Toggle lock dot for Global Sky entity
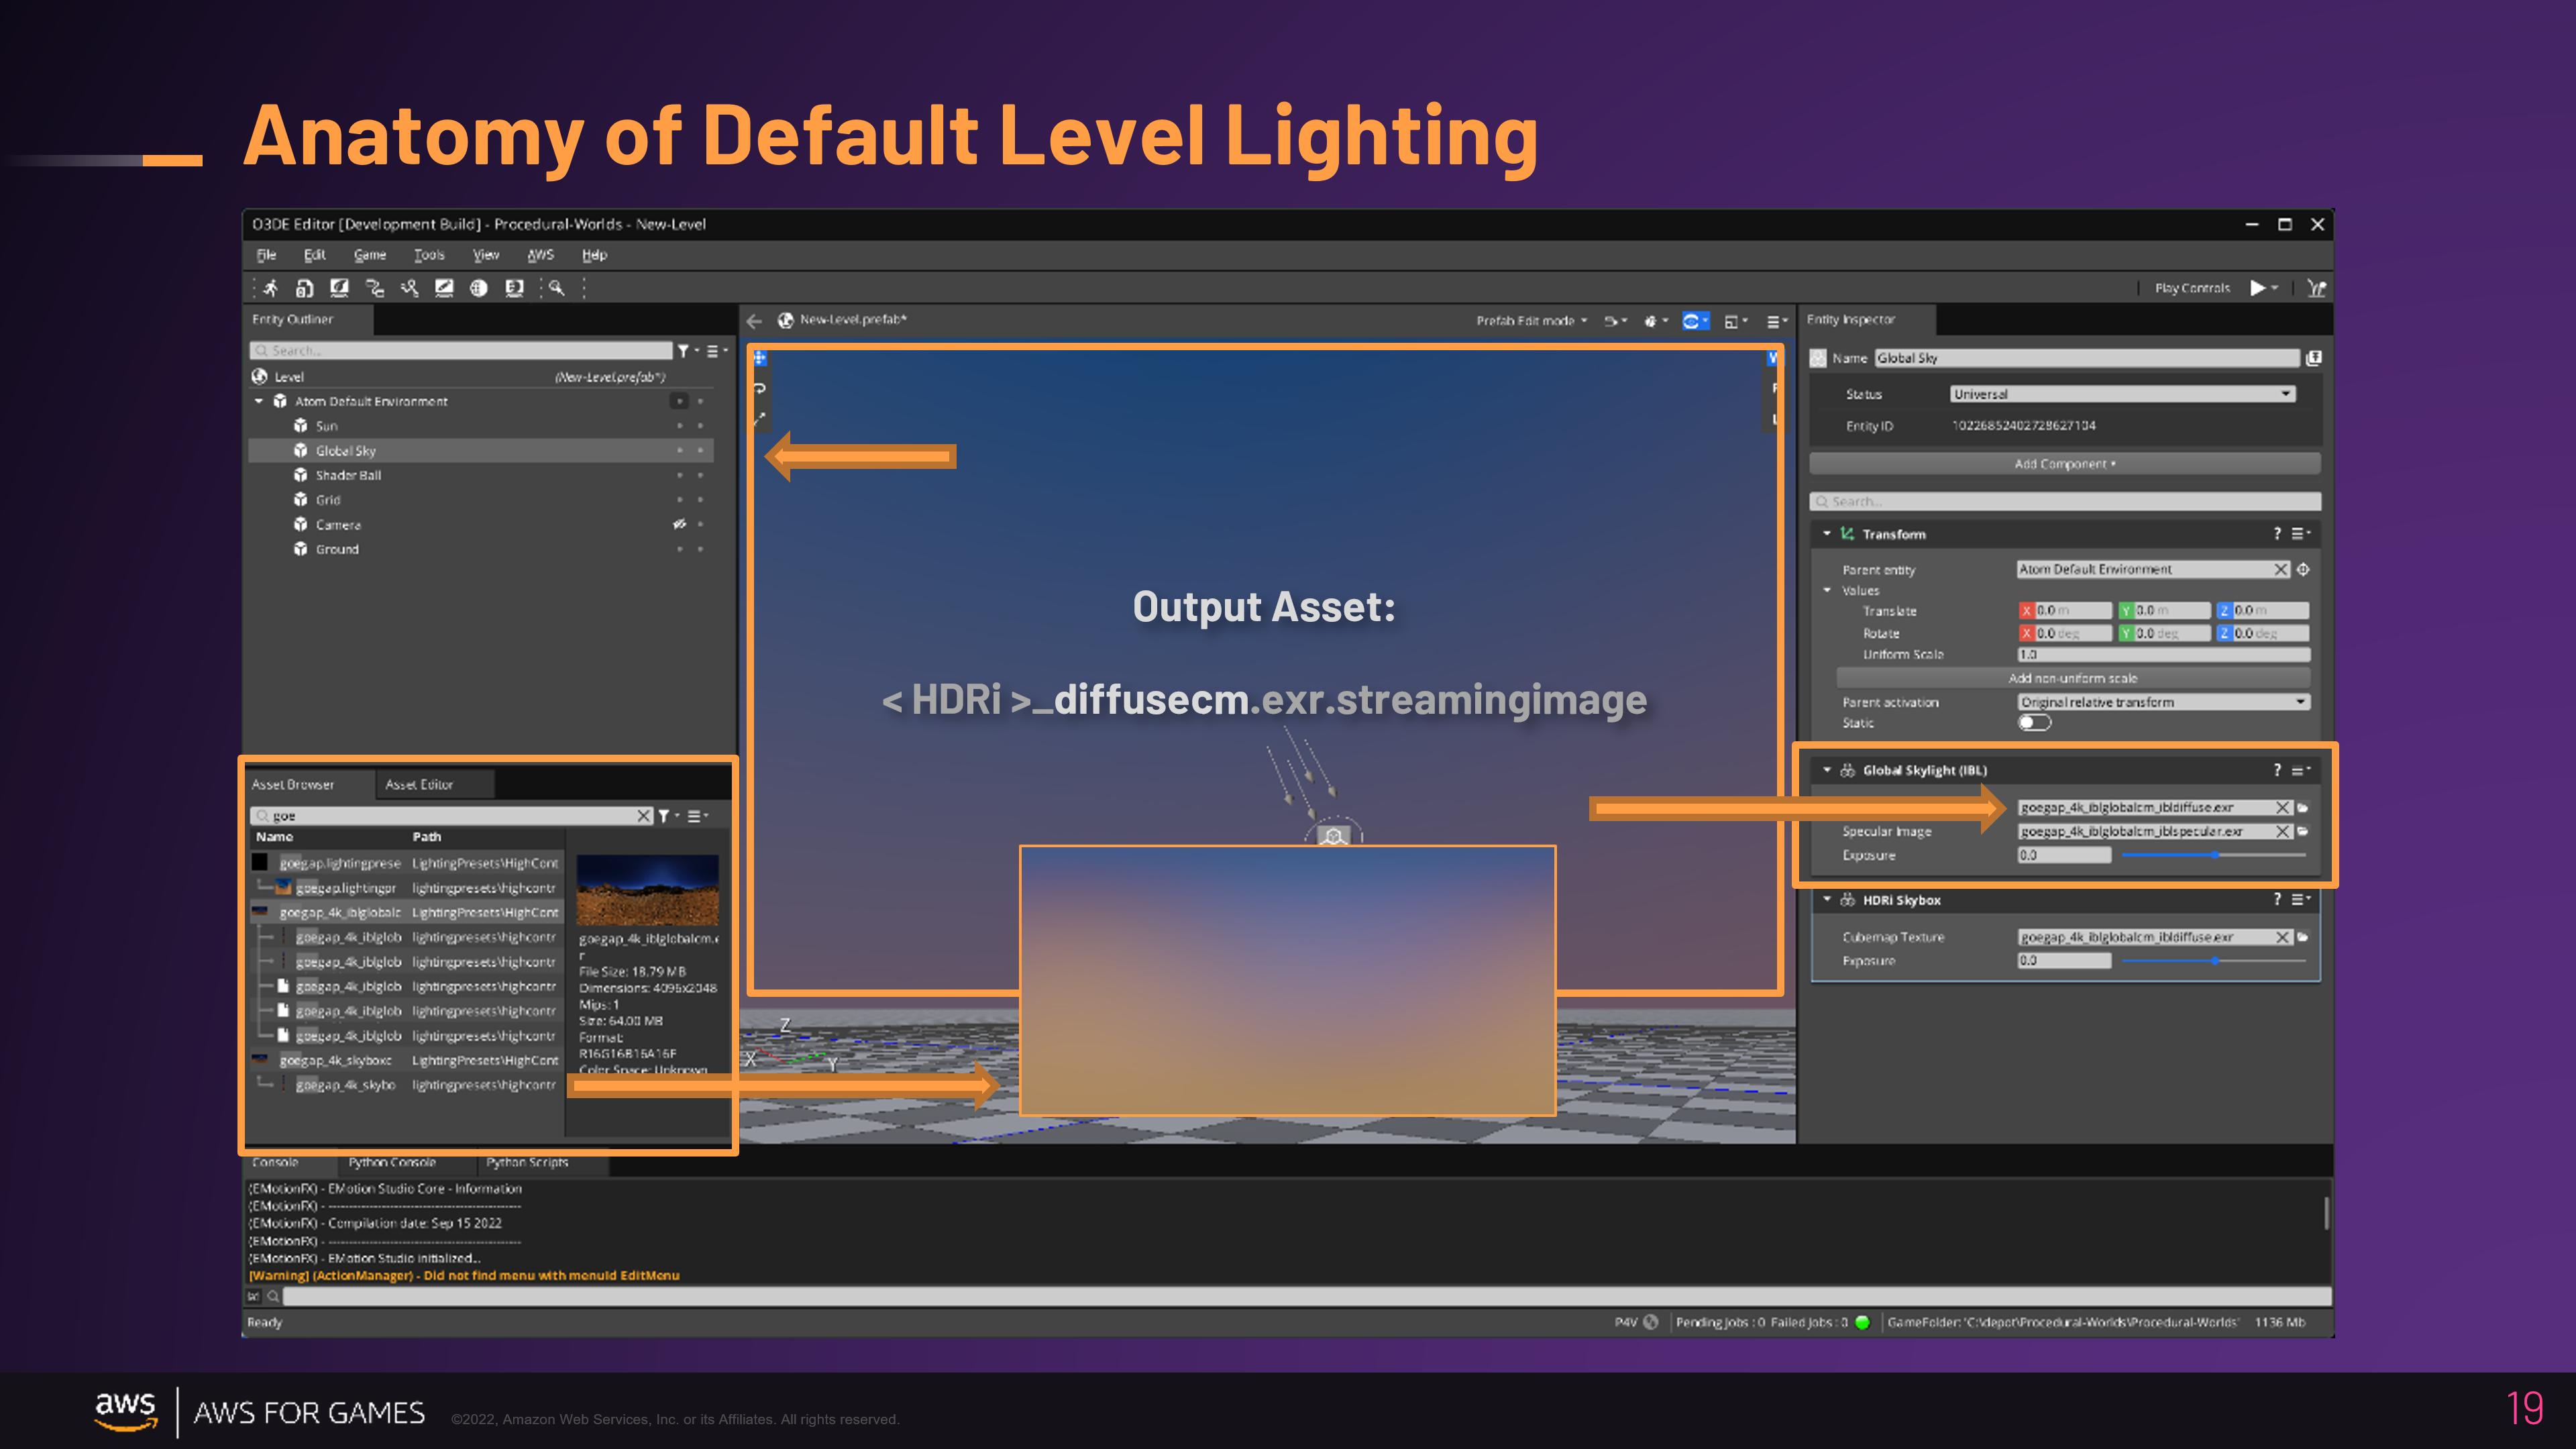This screenshot has width=2576, height=1449. click(700, 451)
